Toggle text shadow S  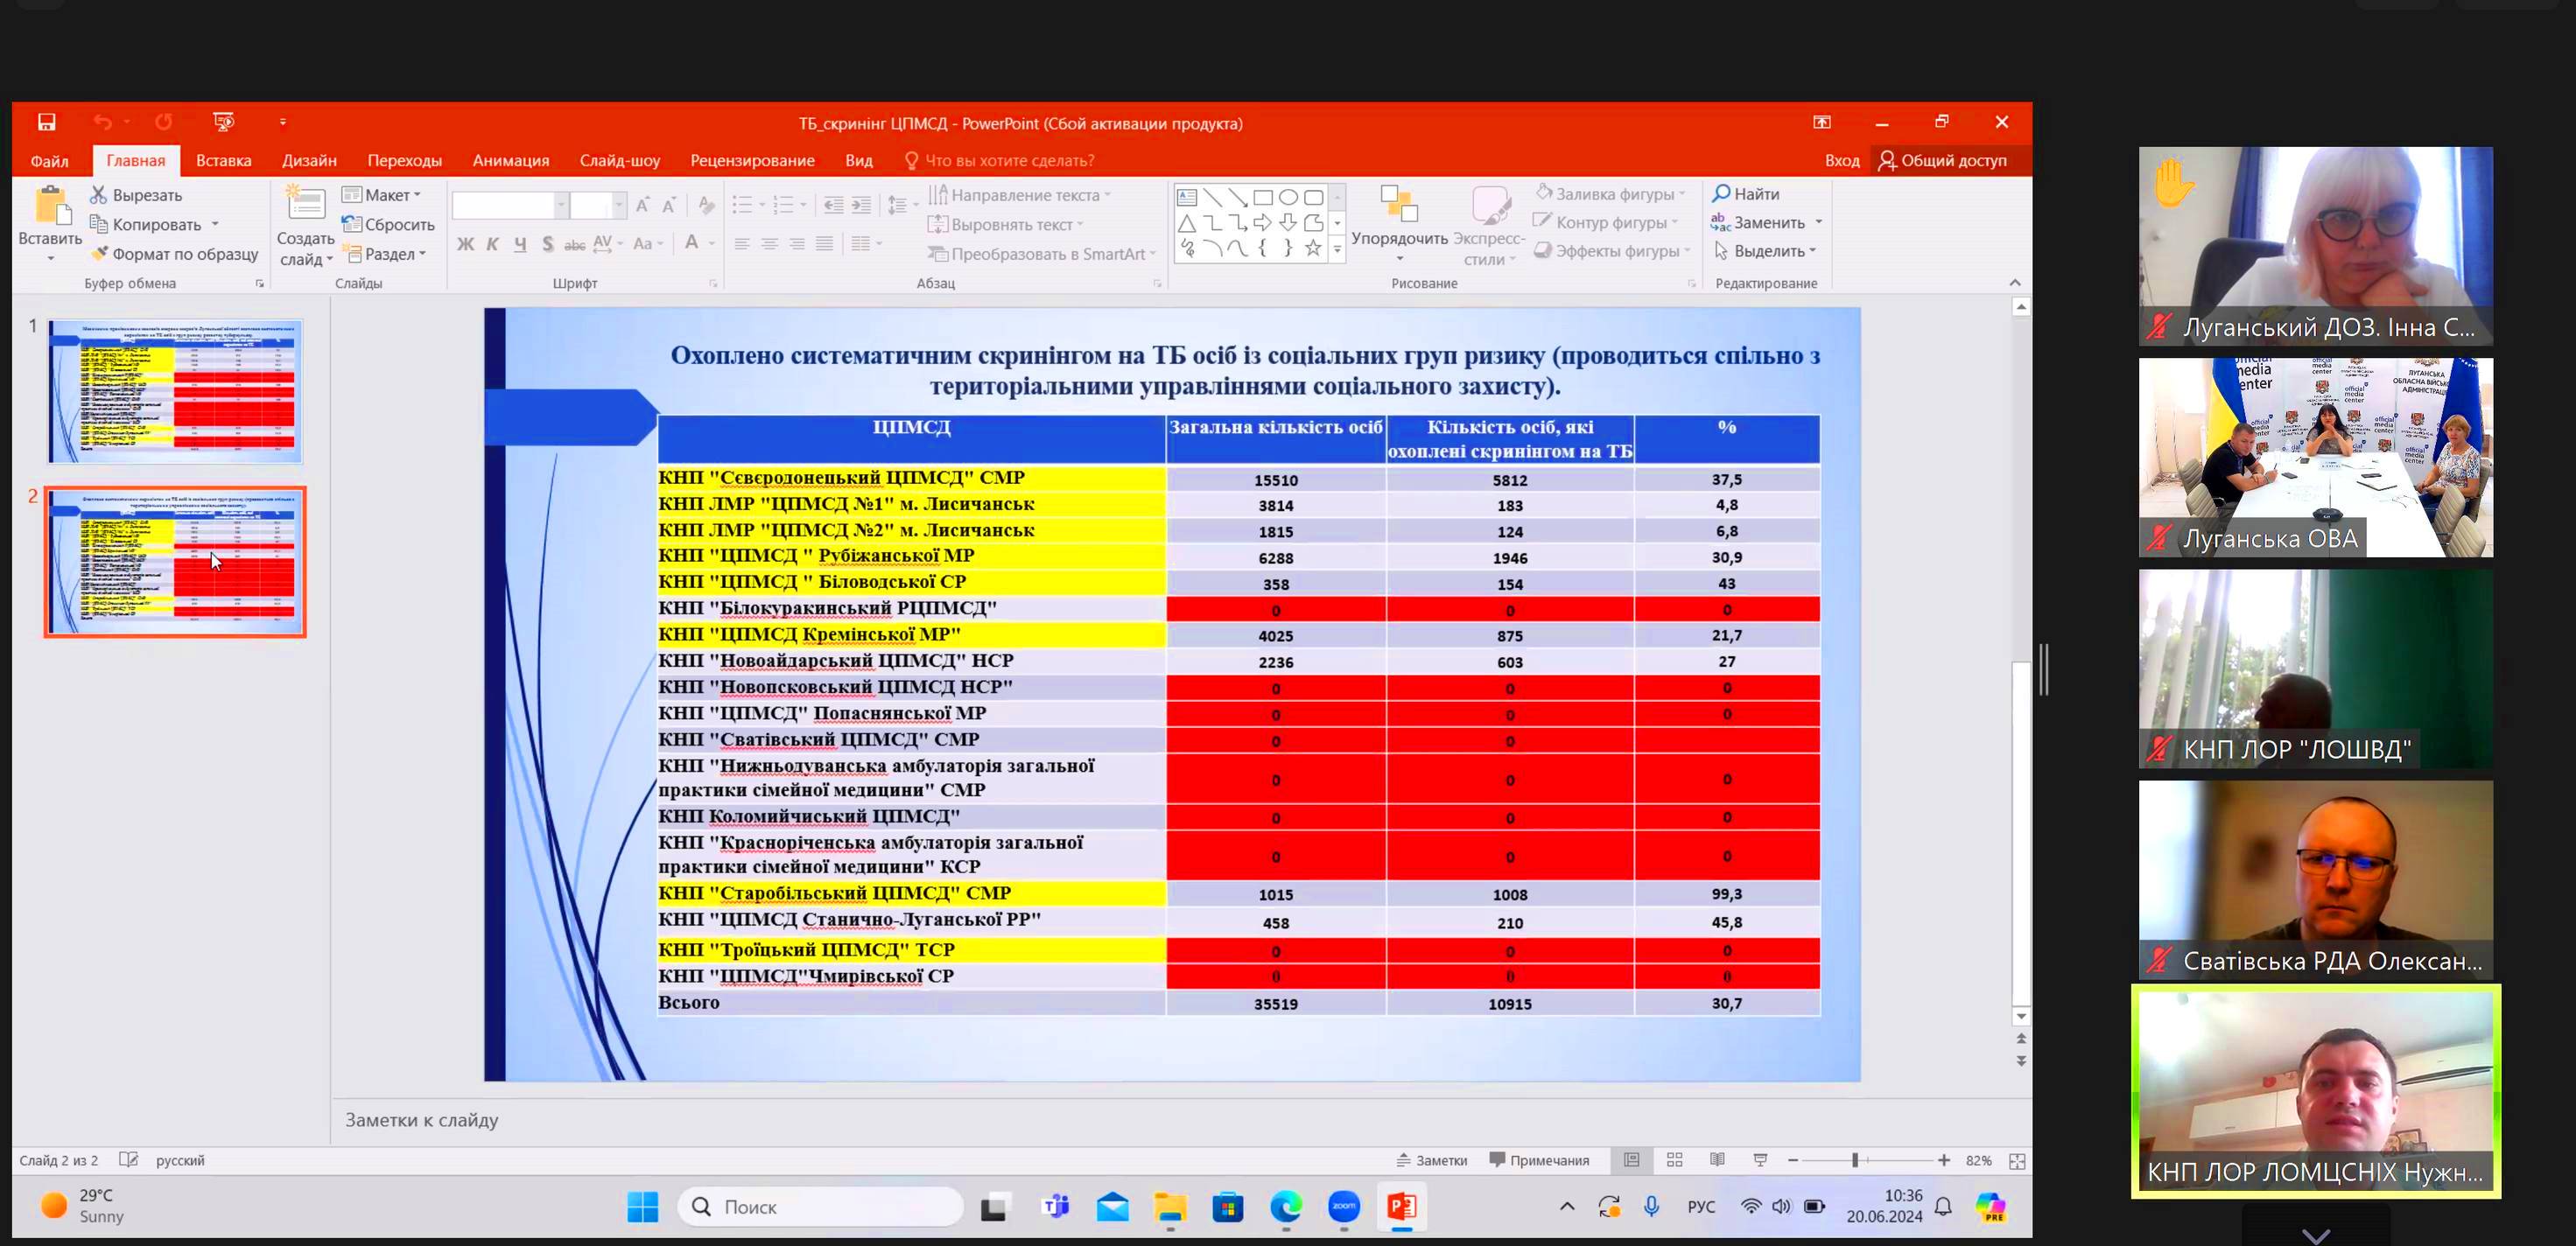547,243
